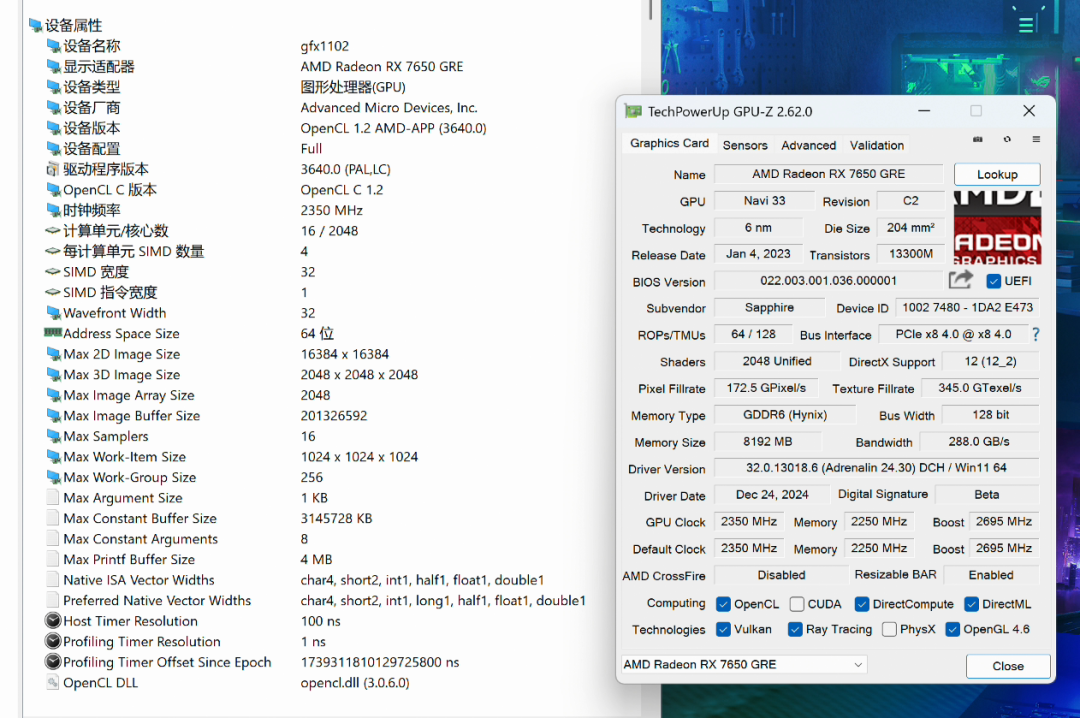Toggle the Vulkan checkbox
This screenshot has width=1080, height=718.
[723, 629]
